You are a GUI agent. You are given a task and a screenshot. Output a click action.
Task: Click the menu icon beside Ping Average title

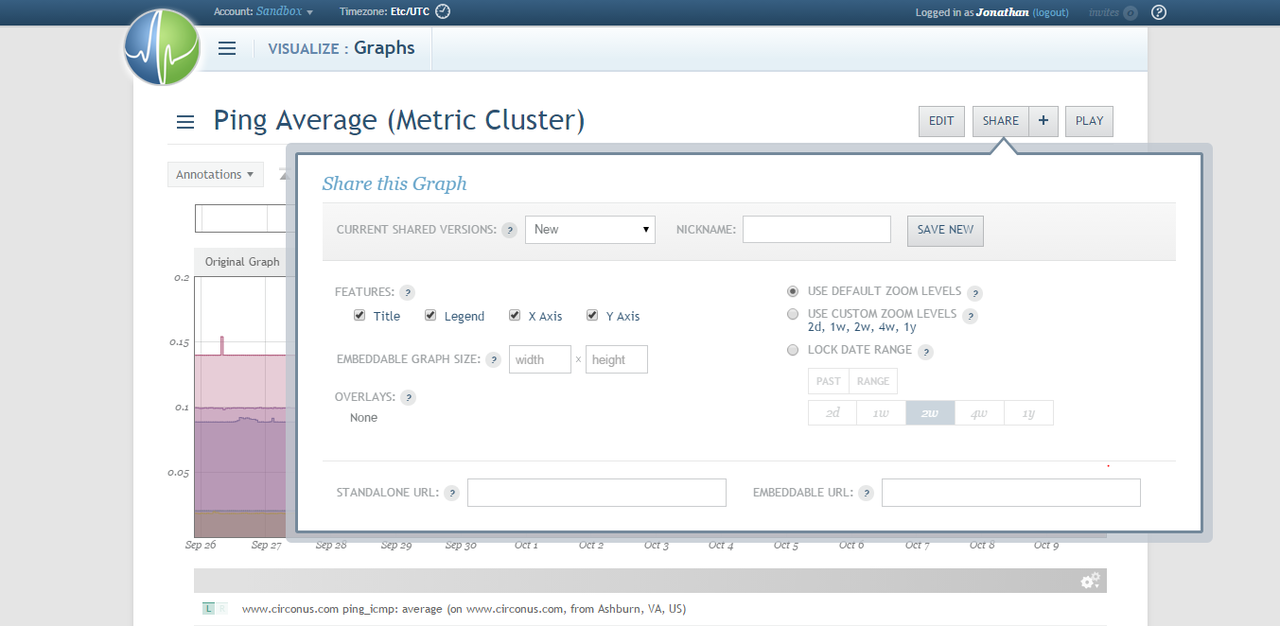(x=185, y=121)
